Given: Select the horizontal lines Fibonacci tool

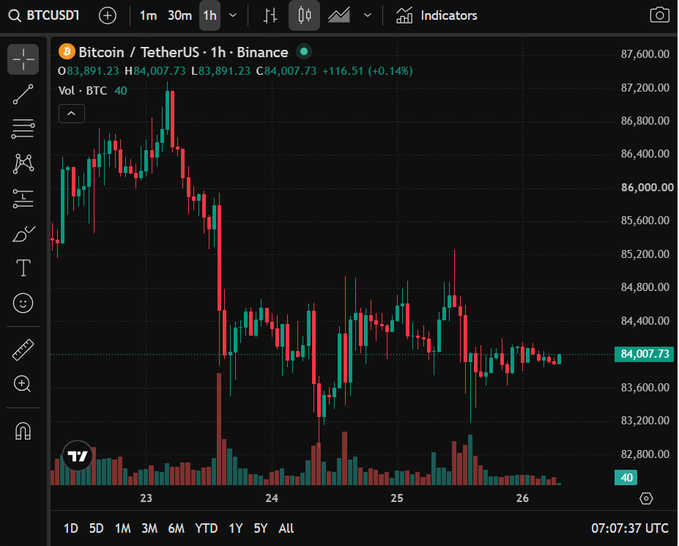Looking at the screenshot, I should click(23, 129).
